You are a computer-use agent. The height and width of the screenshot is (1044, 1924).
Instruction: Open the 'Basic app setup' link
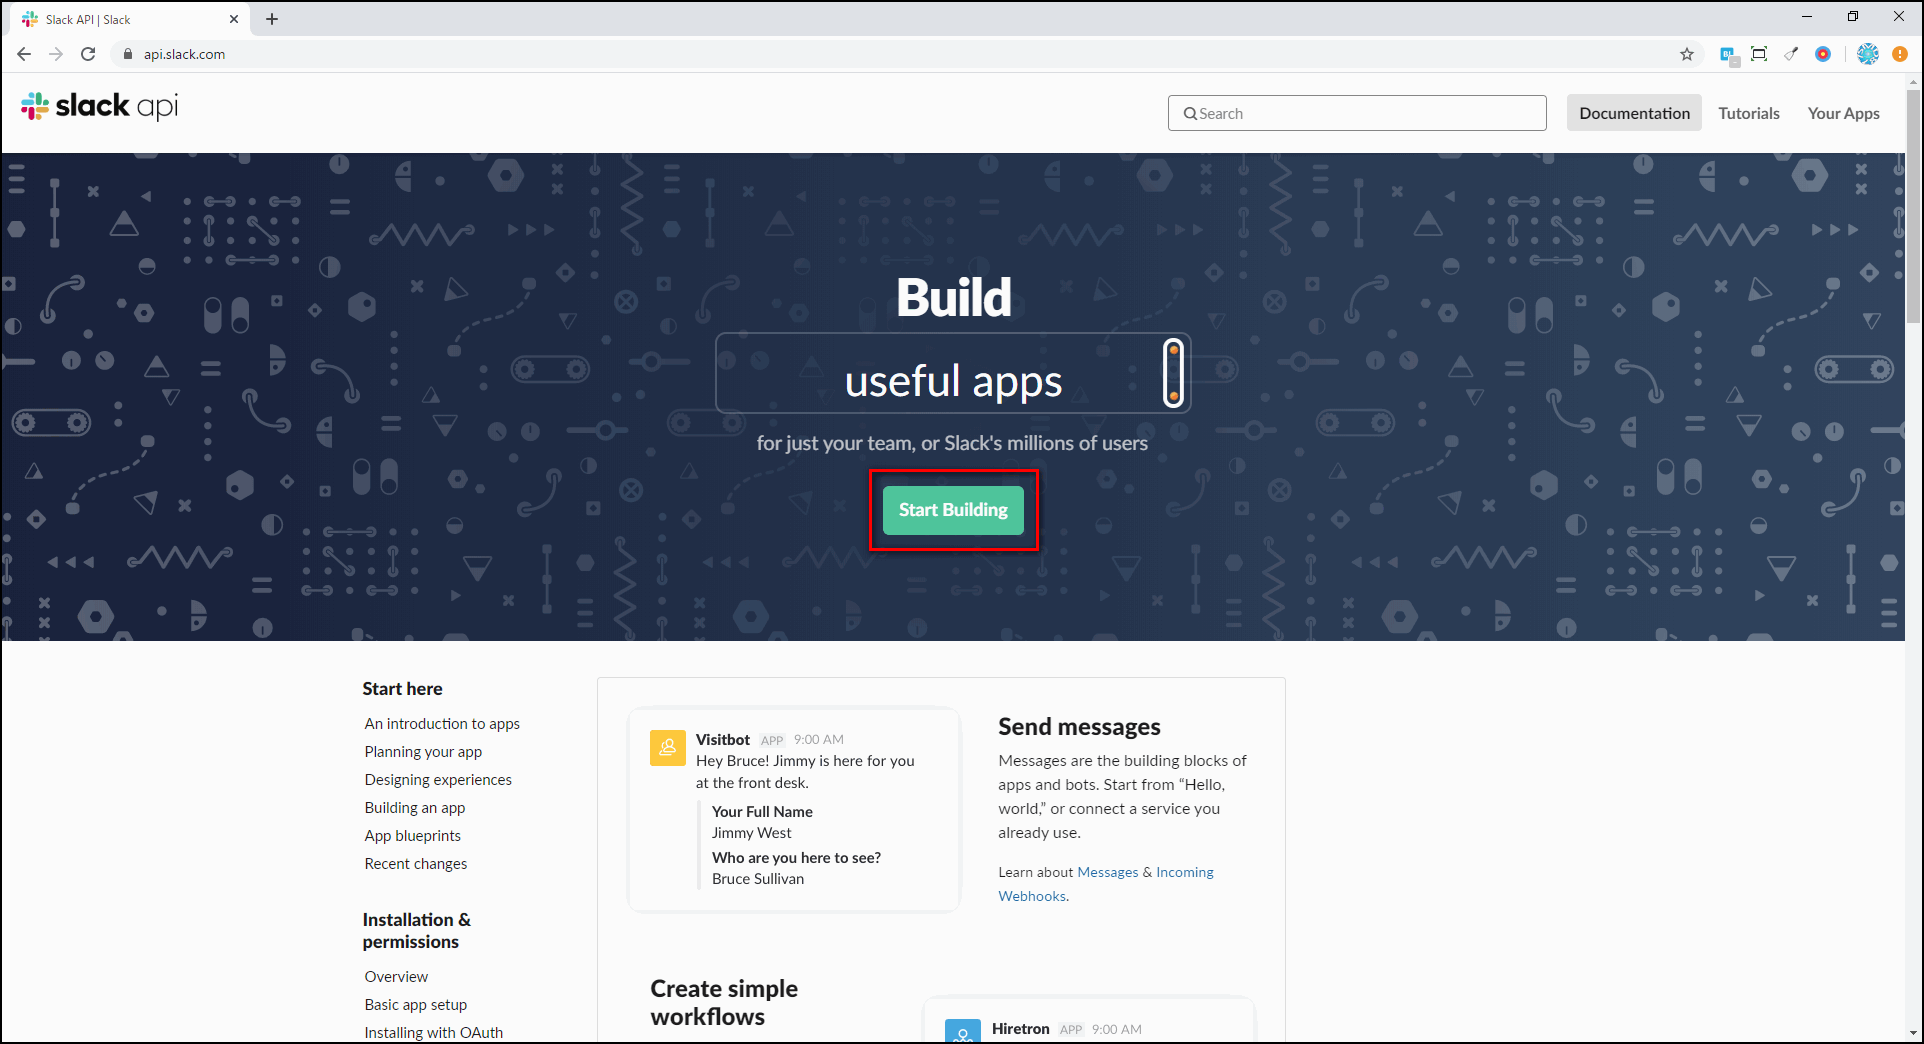pos(415,1004)
